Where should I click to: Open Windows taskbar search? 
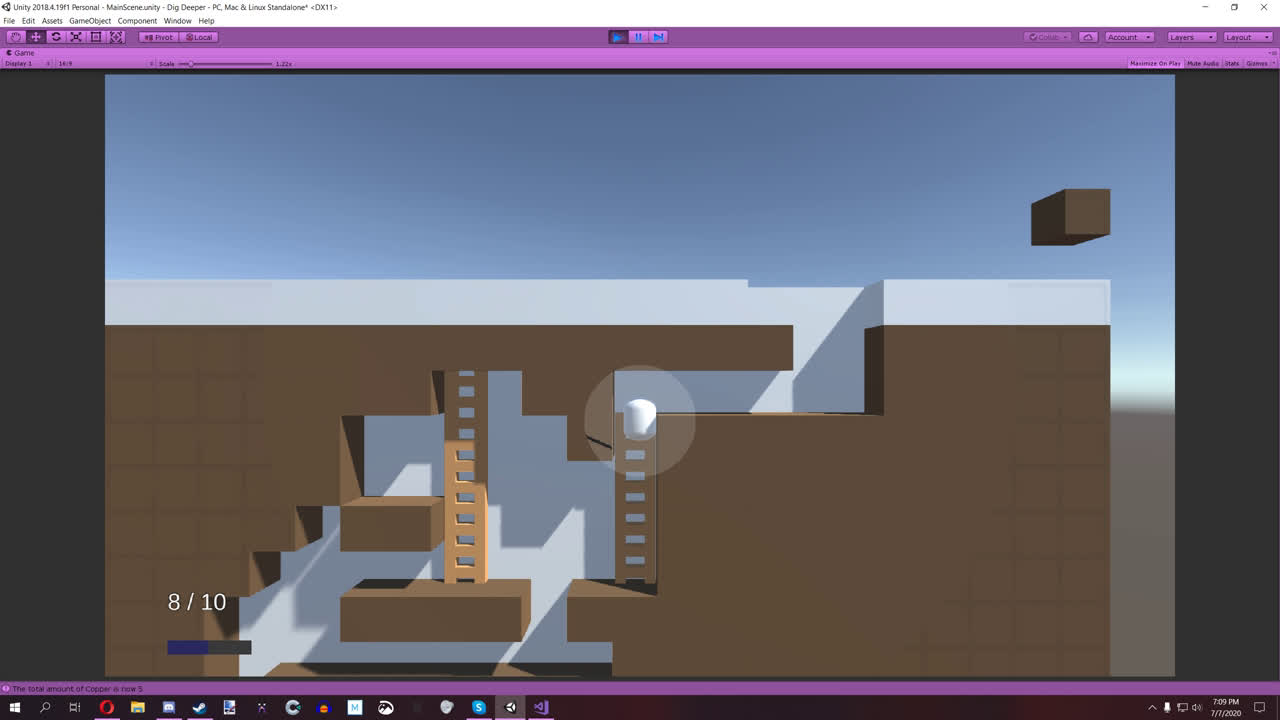tap(45, 708)
